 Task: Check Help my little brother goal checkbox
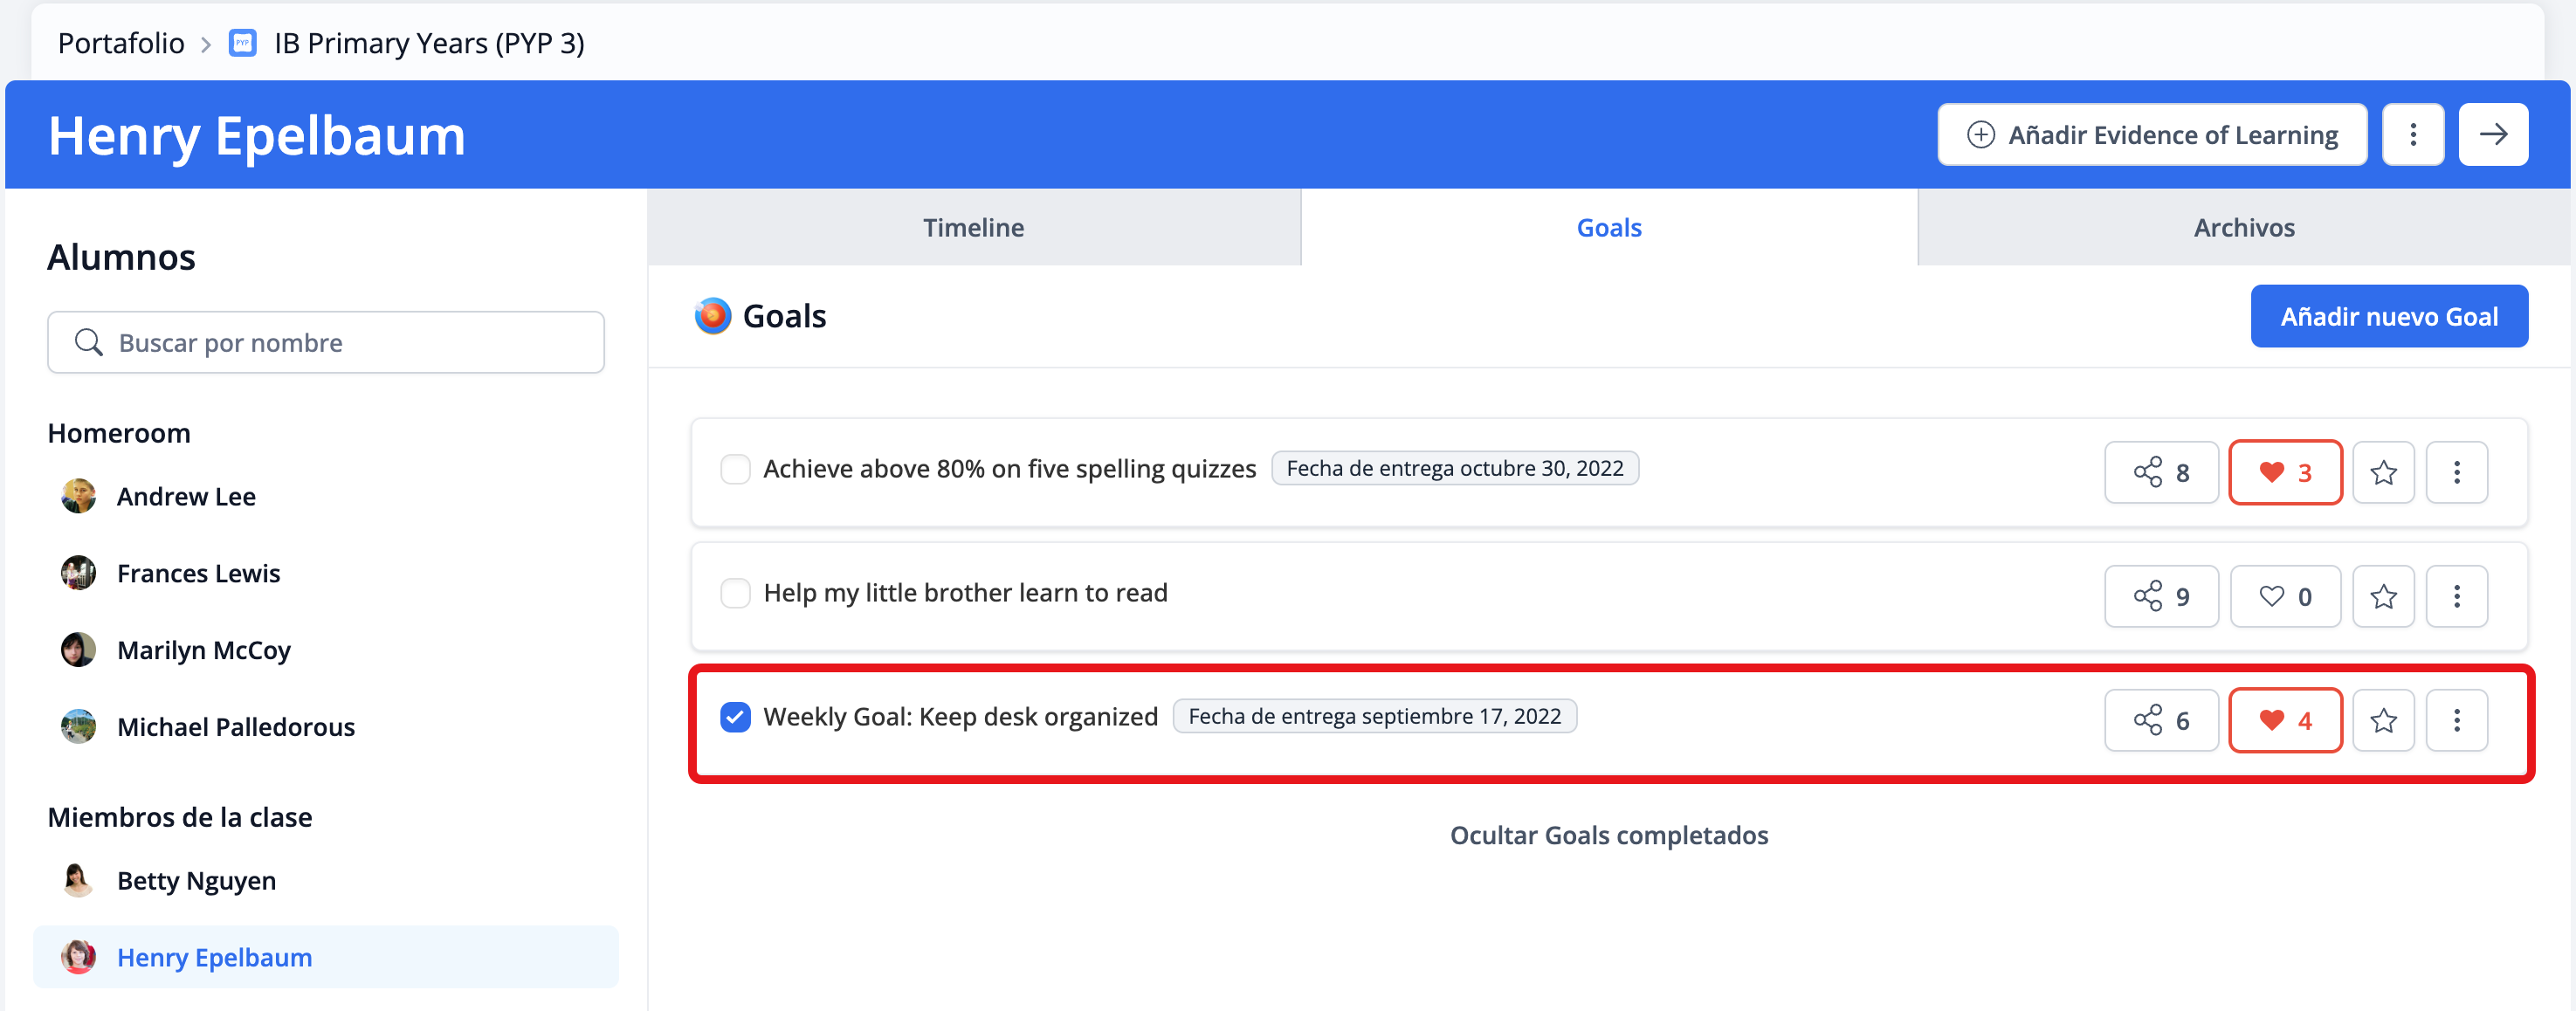[735, 593]
